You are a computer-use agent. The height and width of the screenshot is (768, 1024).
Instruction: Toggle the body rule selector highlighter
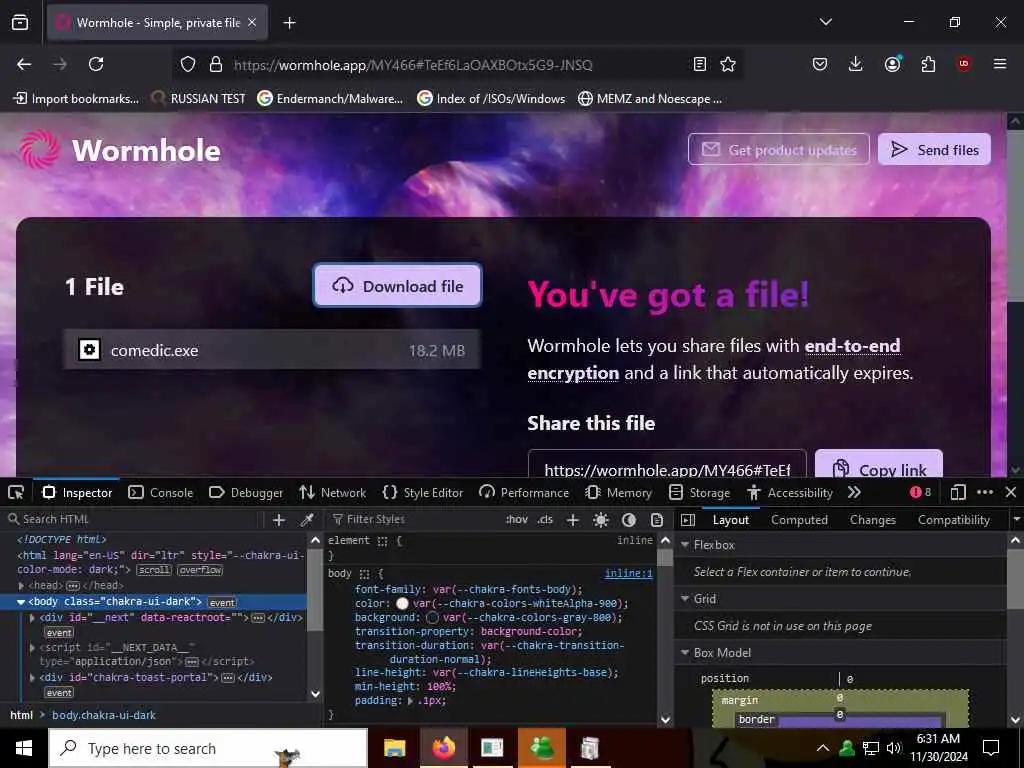pyautogui.click(x=364, y=574)
